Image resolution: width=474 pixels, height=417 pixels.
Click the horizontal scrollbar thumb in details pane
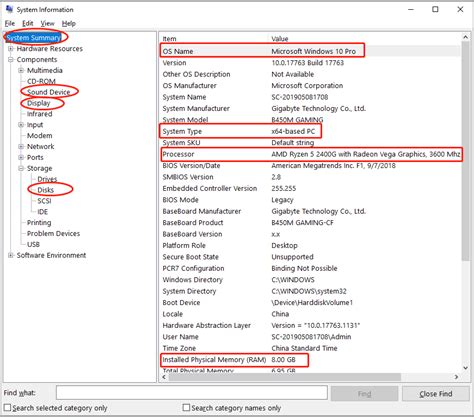click(285, 377)
